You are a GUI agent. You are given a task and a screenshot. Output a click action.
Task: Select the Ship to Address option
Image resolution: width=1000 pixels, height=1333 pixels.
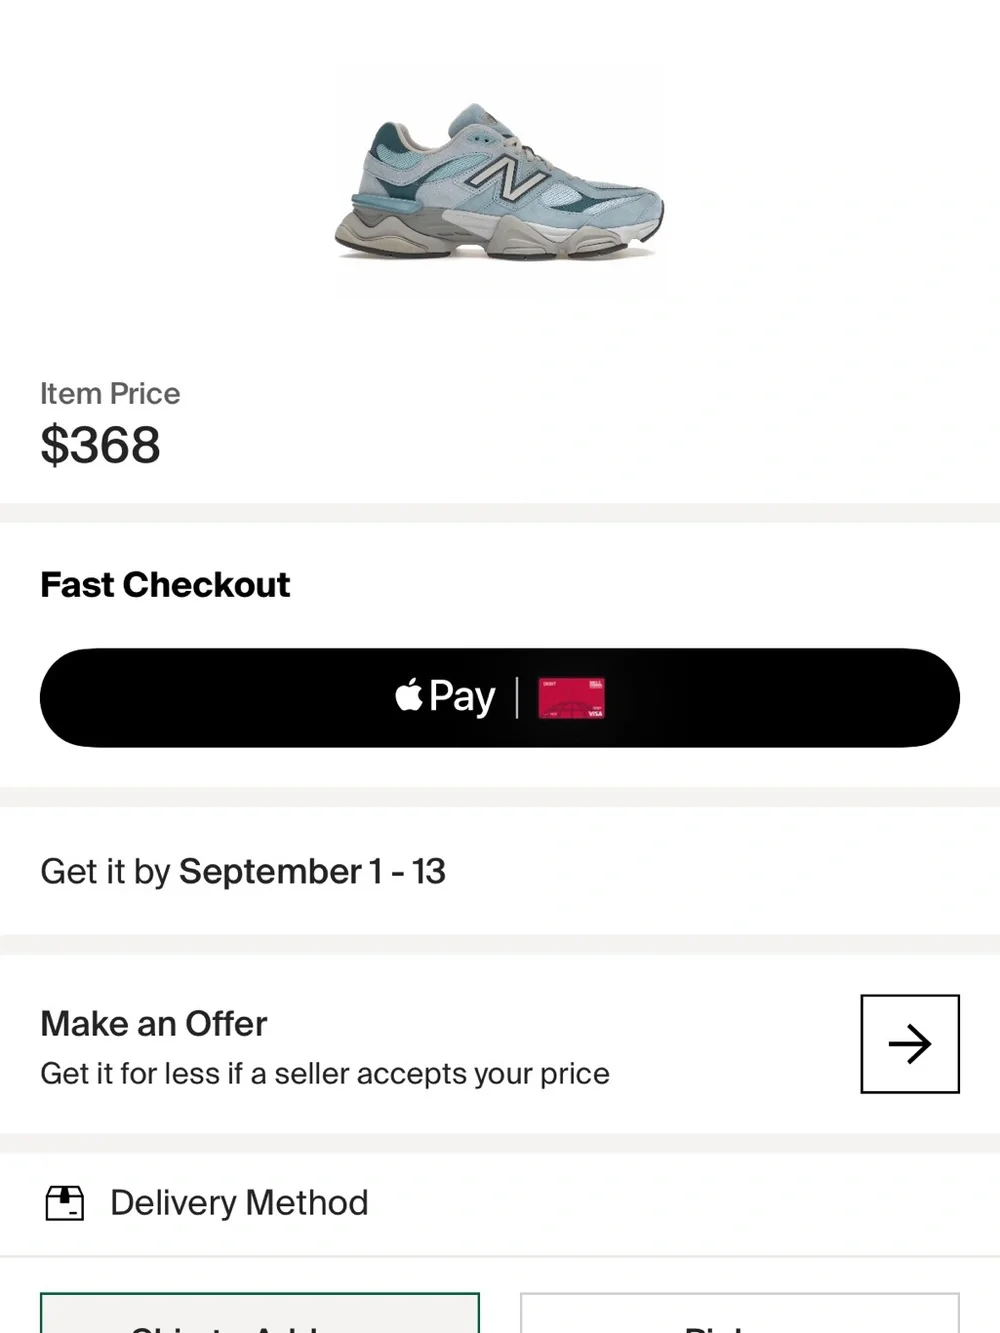pyautogui.click(x=260, y=1313)
